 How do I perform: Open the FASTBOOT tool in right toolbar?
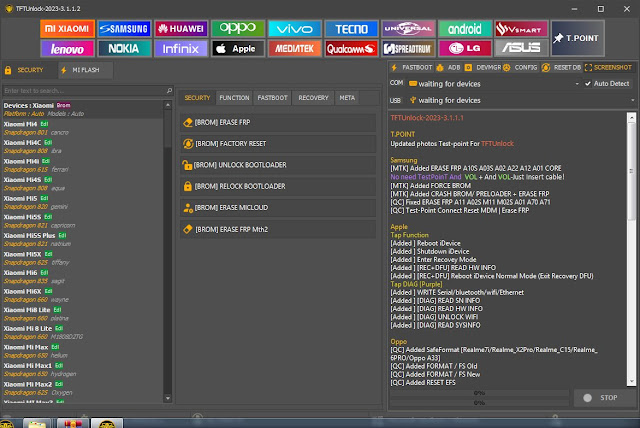[412, 67]
